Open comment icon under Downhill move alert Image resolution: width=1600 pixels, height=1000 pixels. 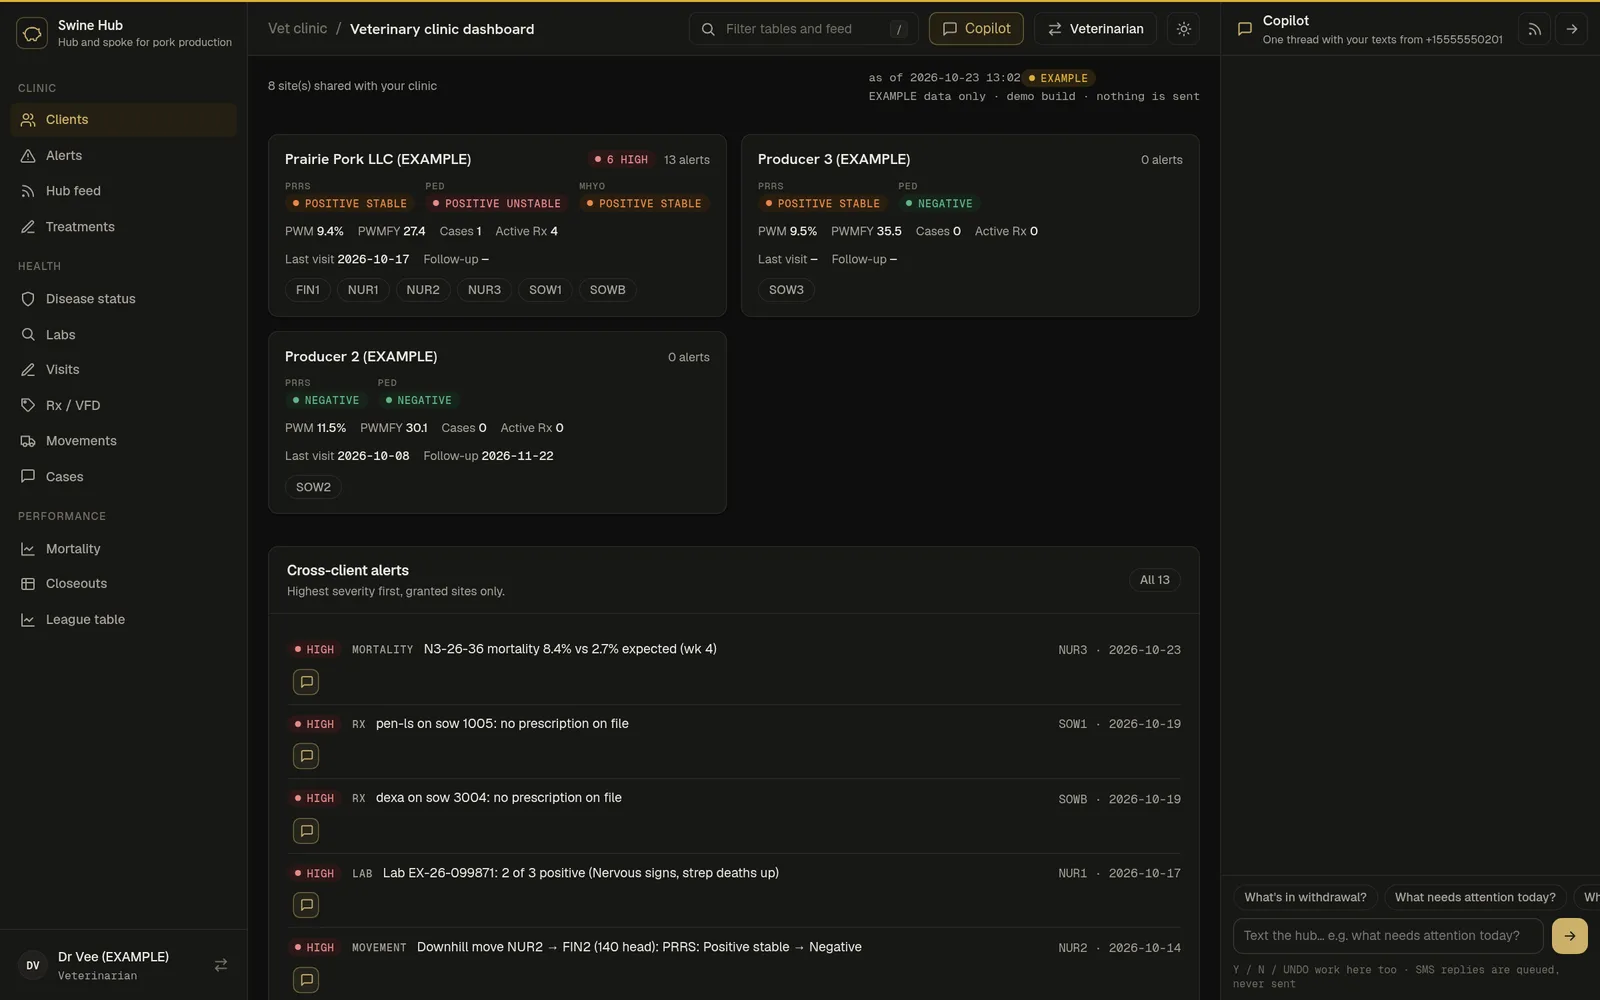point(306,980)
